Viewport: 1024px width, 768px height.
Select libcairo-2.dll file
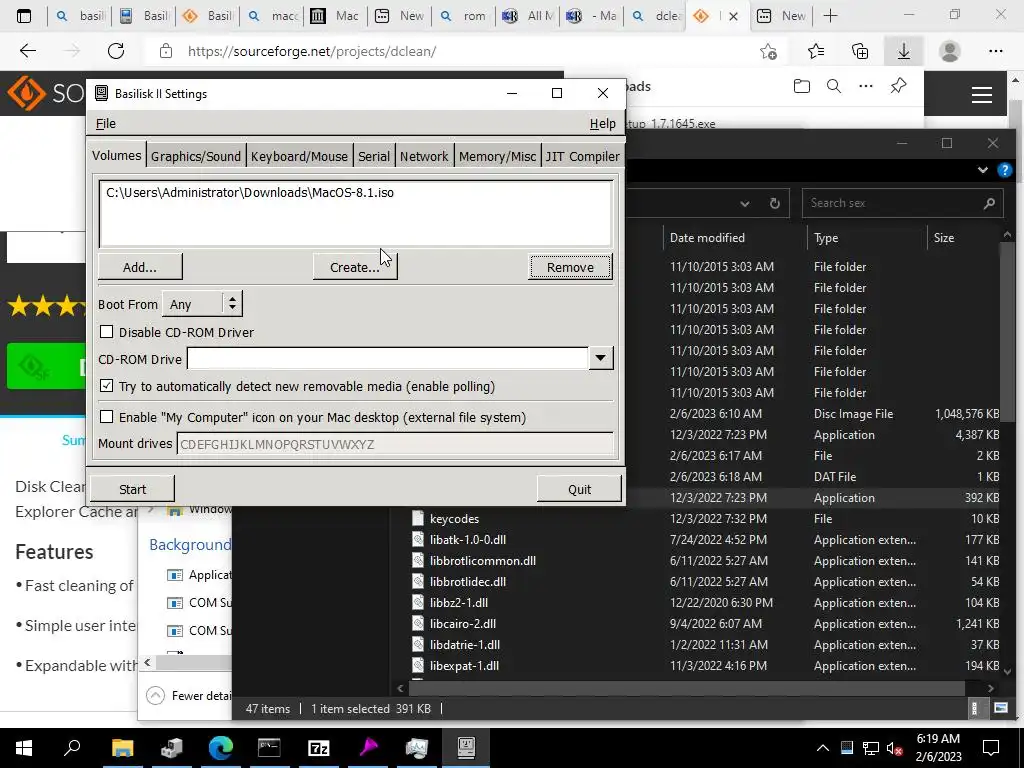point(462,624)
